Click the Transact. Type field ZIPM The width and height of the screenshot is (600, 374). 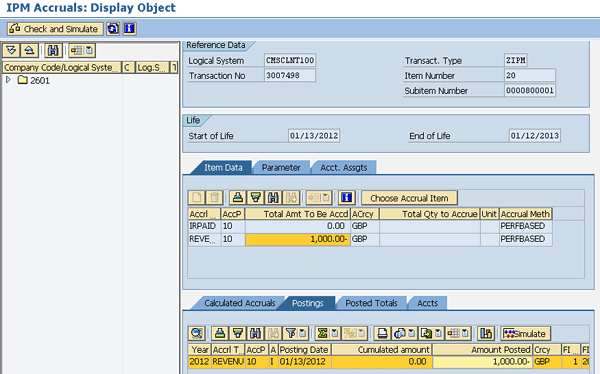(515, 60)
